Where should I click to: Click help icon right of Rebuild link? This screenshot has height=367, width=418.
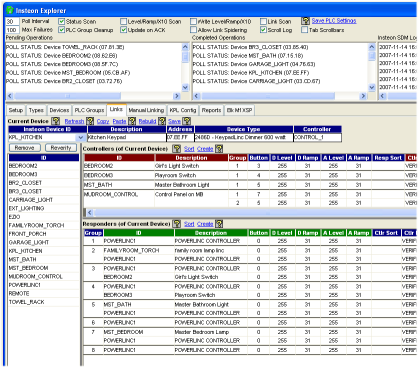pos(162,121)
